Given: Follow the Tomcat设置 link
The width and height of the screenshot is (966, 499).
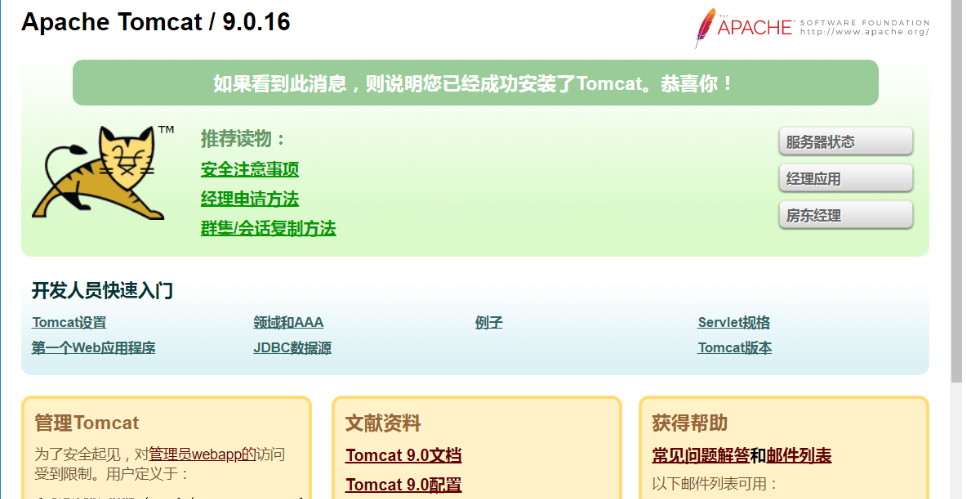Looking at the screenshot, I should 69,322.
